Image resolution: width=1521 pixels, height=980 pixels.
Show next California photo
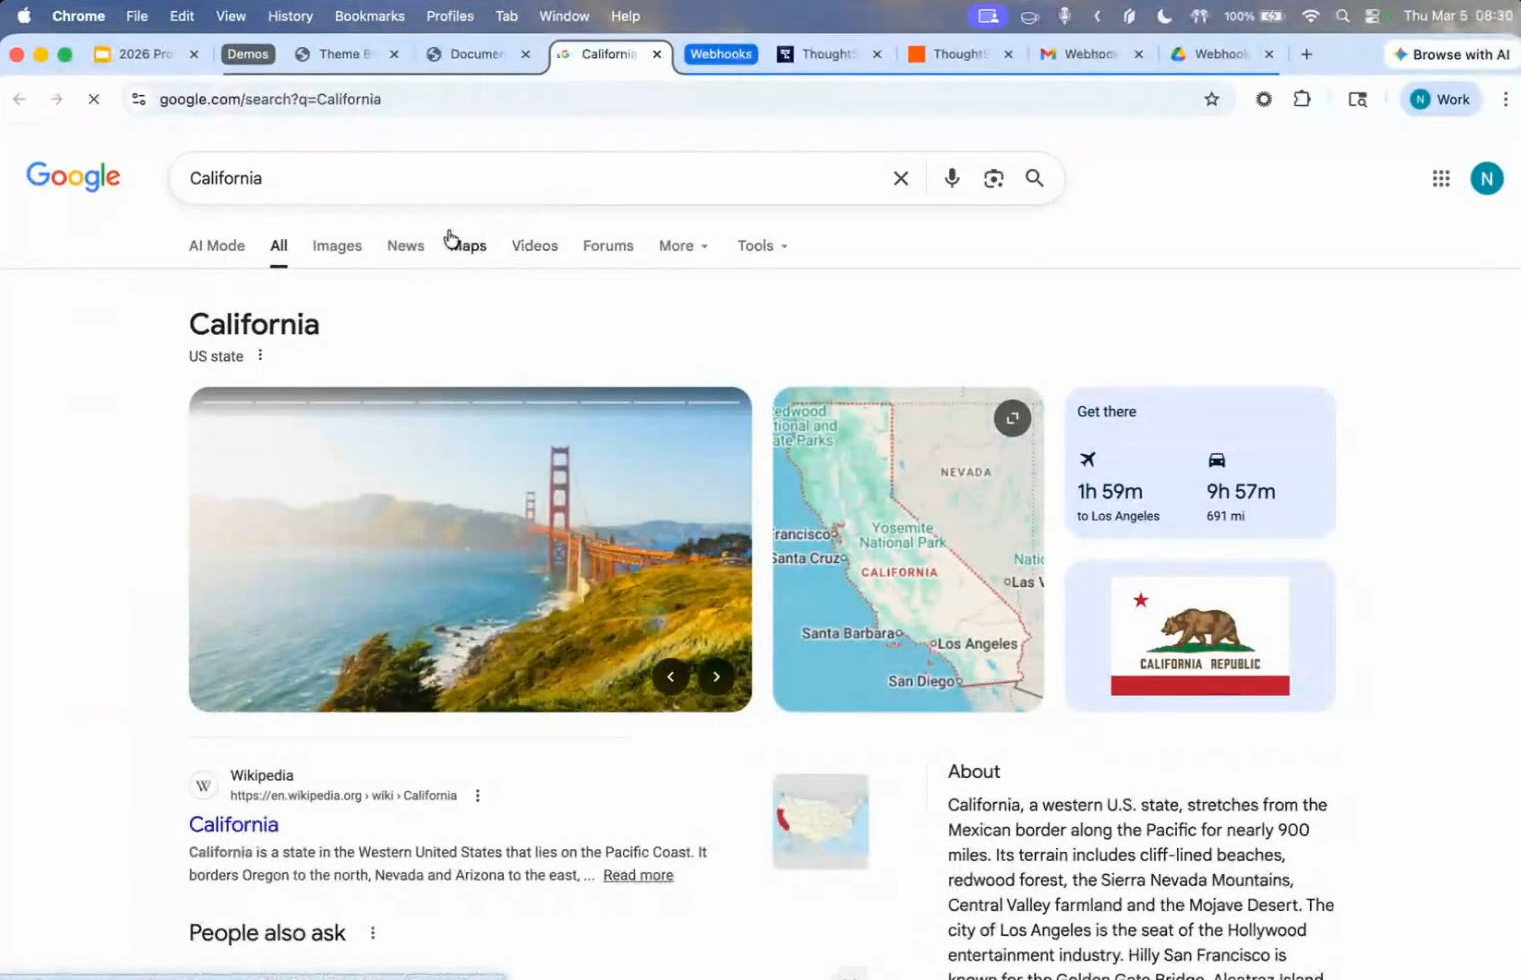pos(716,677)
